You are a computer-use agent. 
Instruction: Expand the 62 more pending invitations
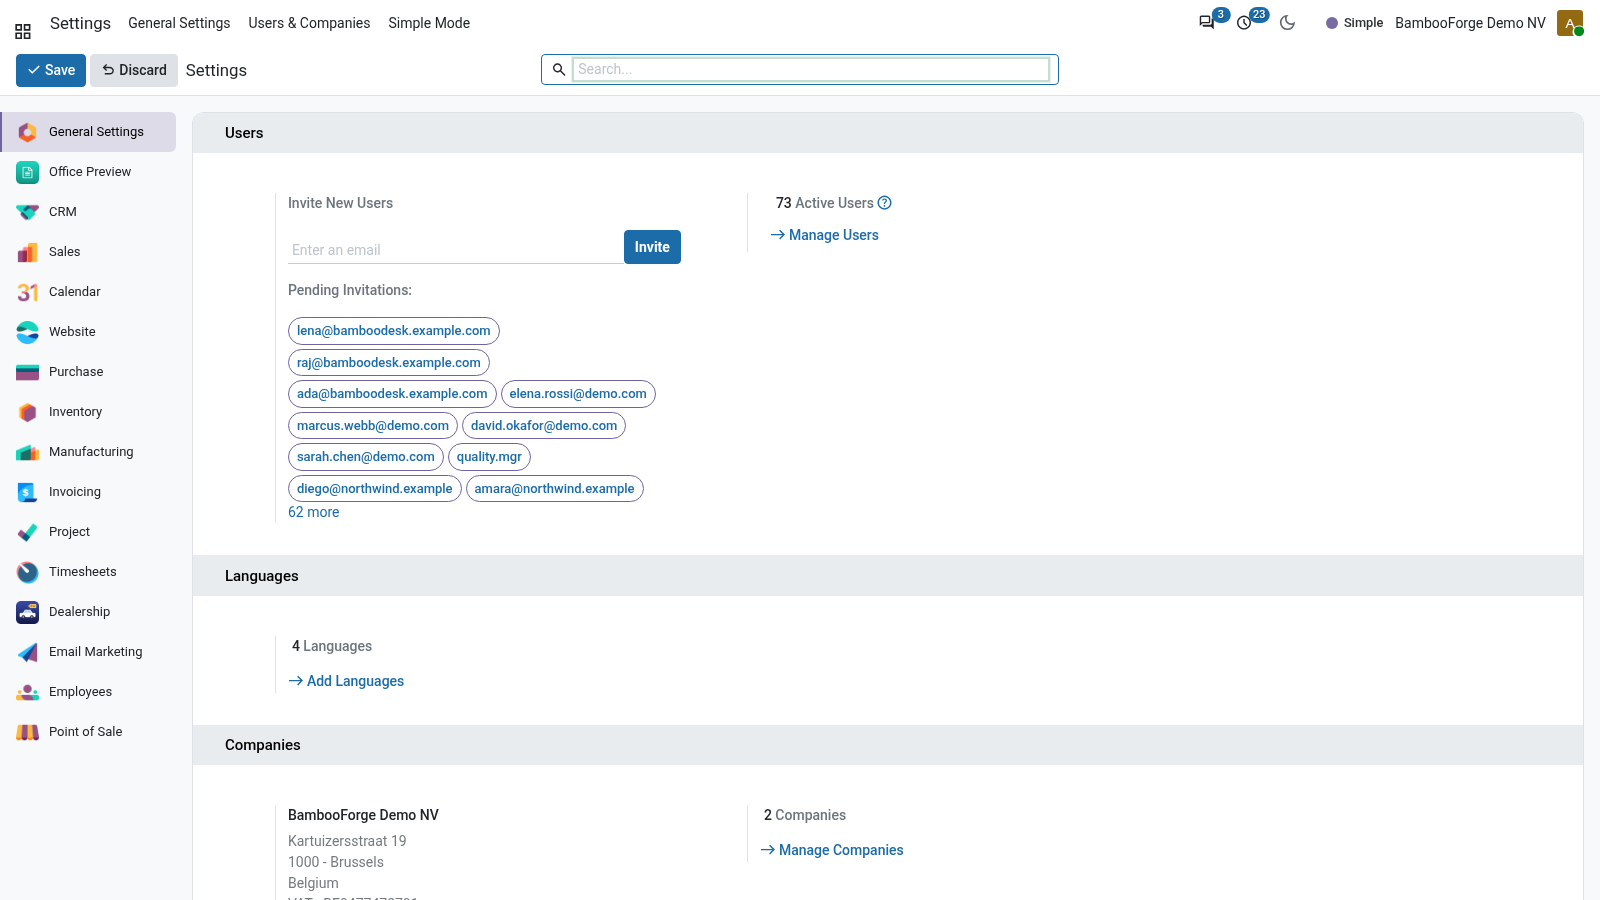click(314, 512)
